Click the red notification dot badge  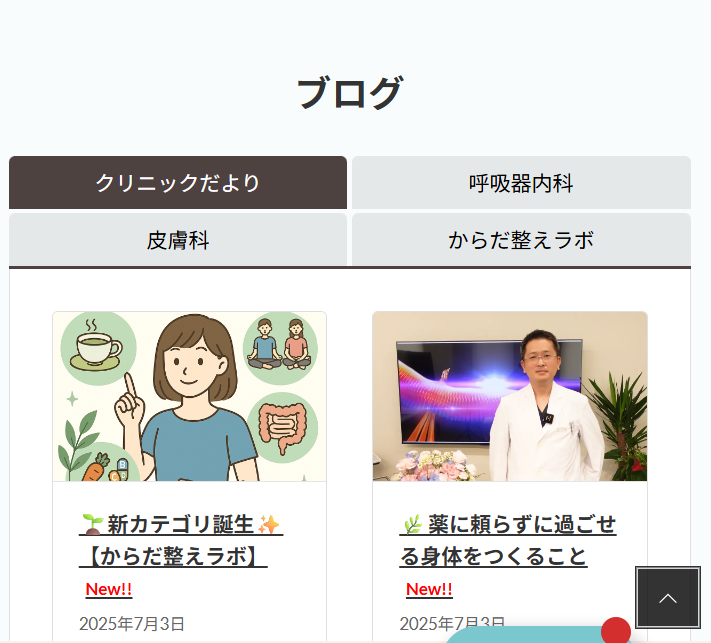[615, 630]
